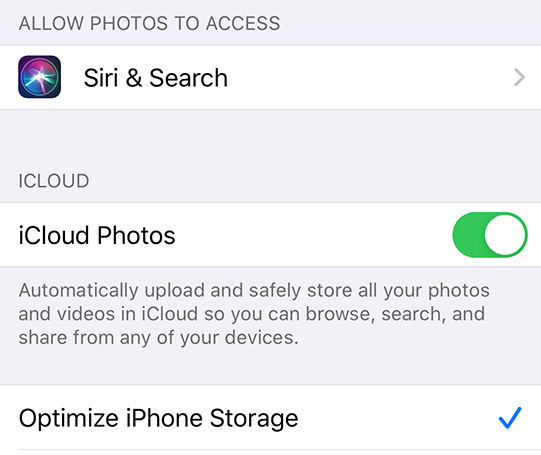Tap the Siri app icon

40,77
